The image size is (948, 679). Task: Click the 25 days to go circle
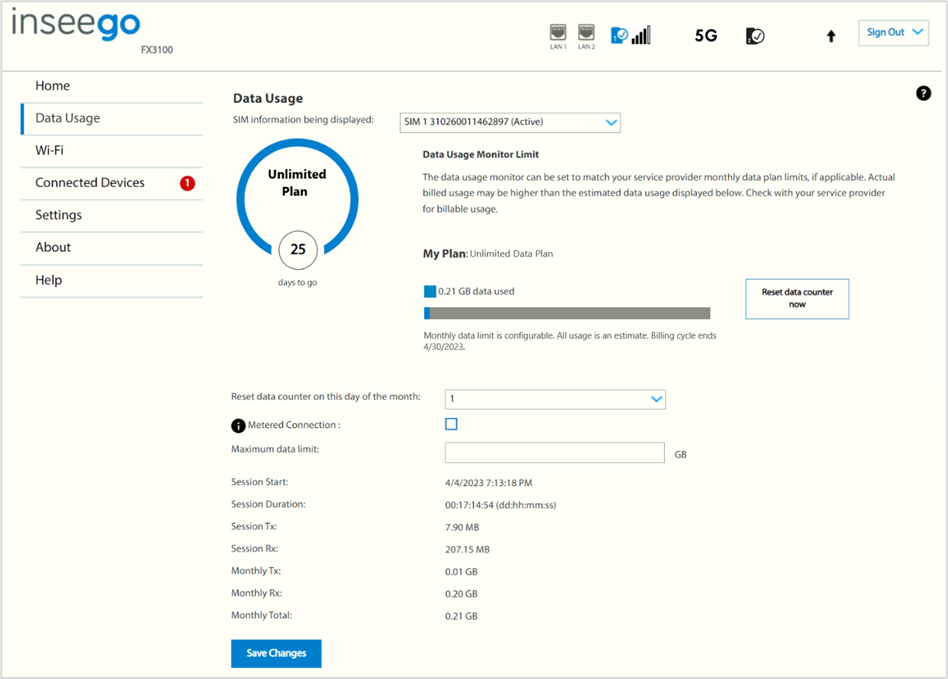coord(298,249)
